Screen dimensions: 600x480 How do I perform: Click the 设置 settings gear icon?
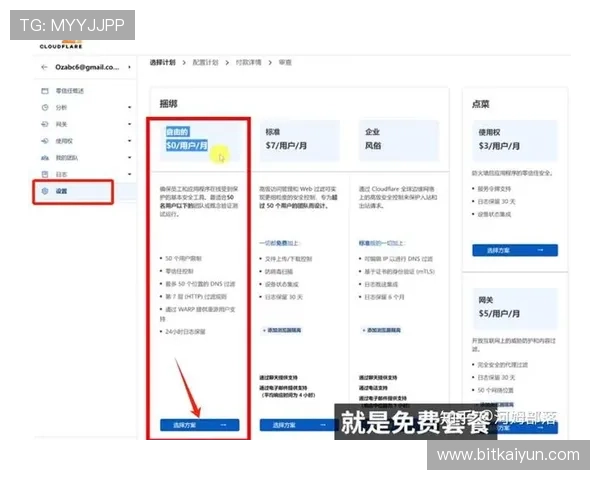pyautogui.click(x=45, y=191)
